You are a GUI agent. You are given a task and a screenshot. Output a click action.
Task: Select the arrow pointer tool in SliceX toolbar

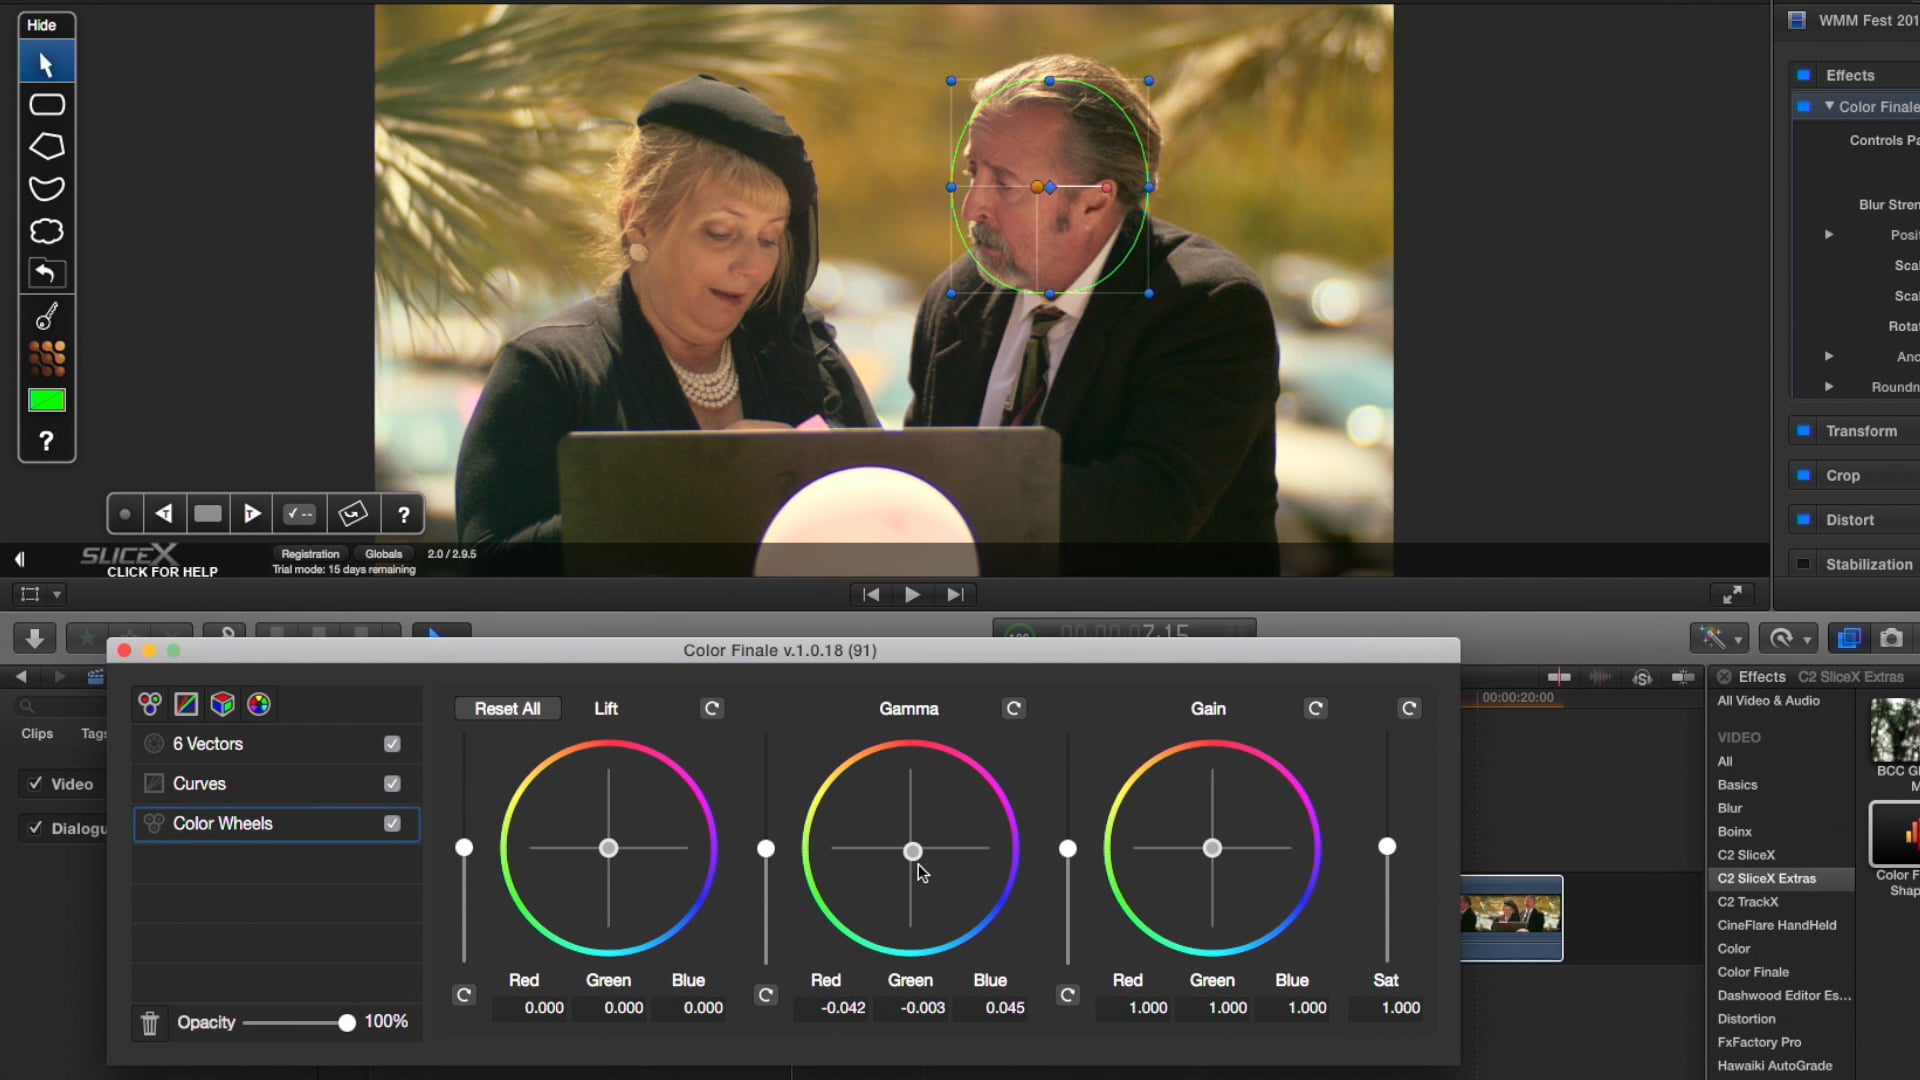coord(46,64)
